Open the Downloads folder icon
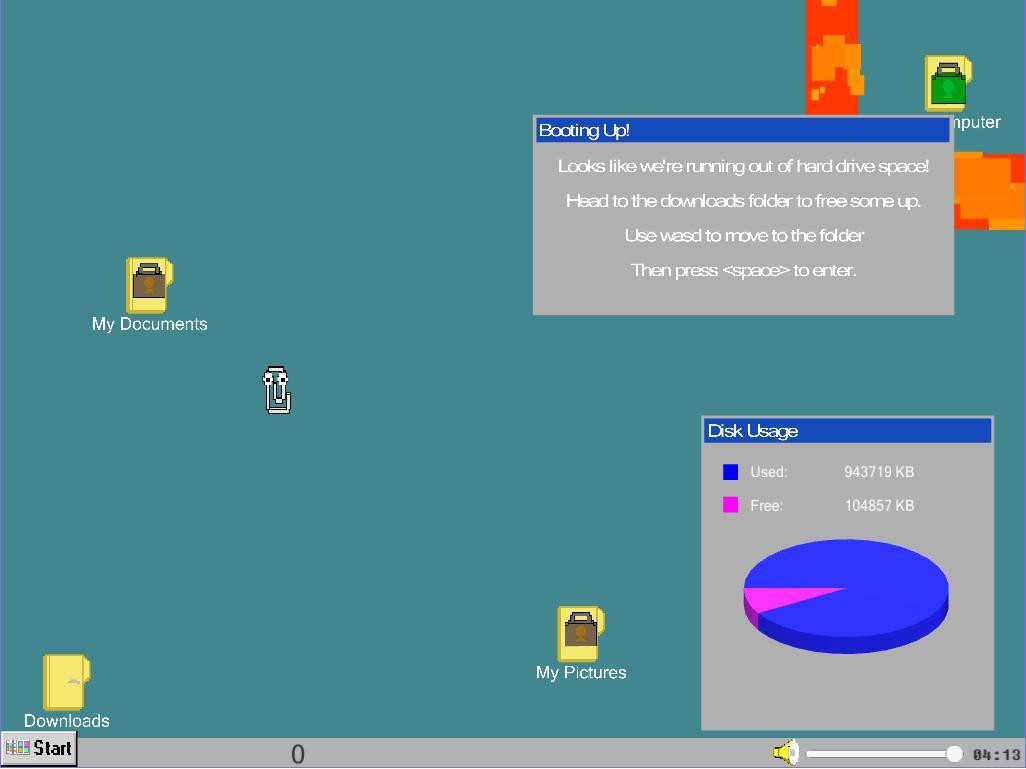The image size is (1026, 769). 66,682
